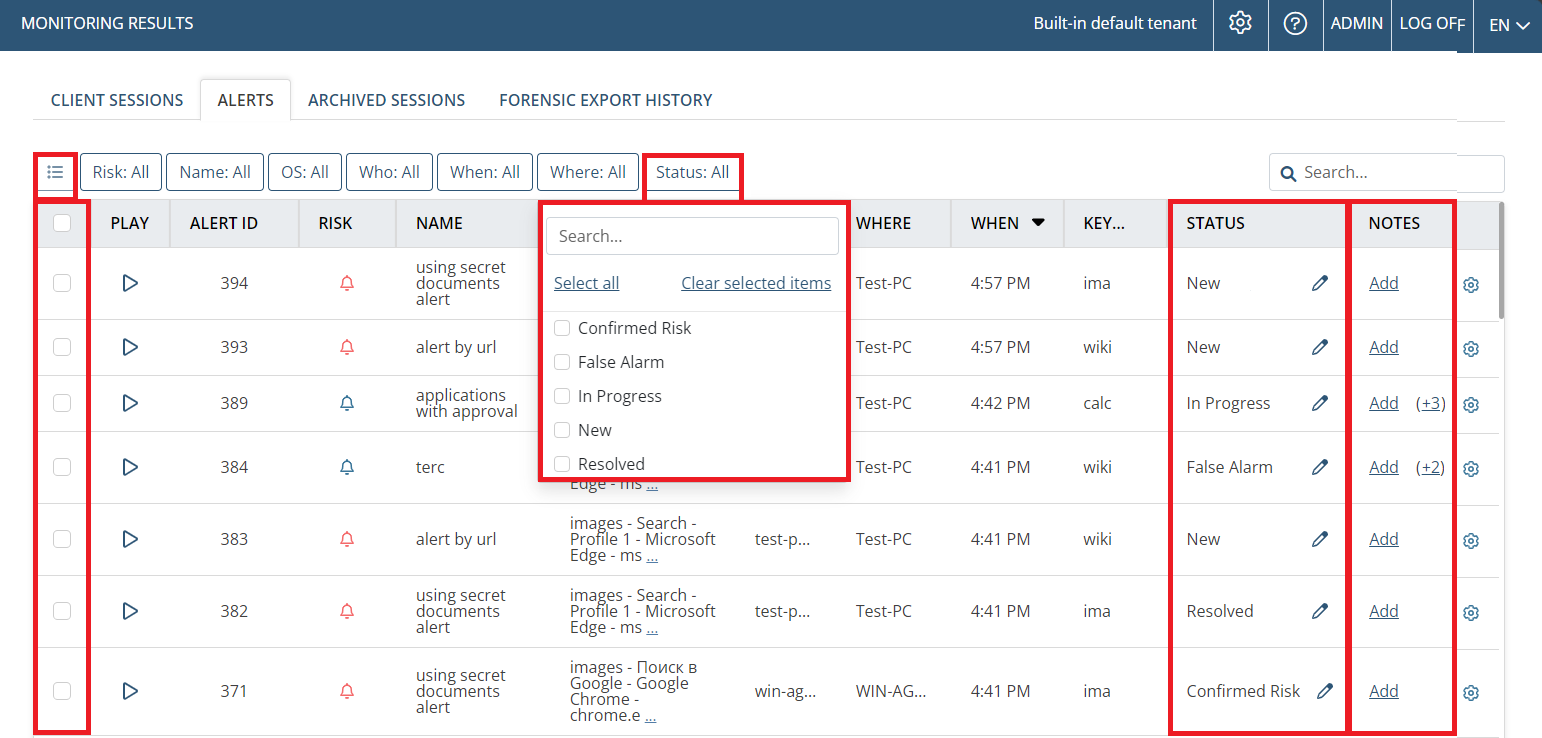Expand the When: All filter
The image size is (1542, 738).
pos(485,172)
